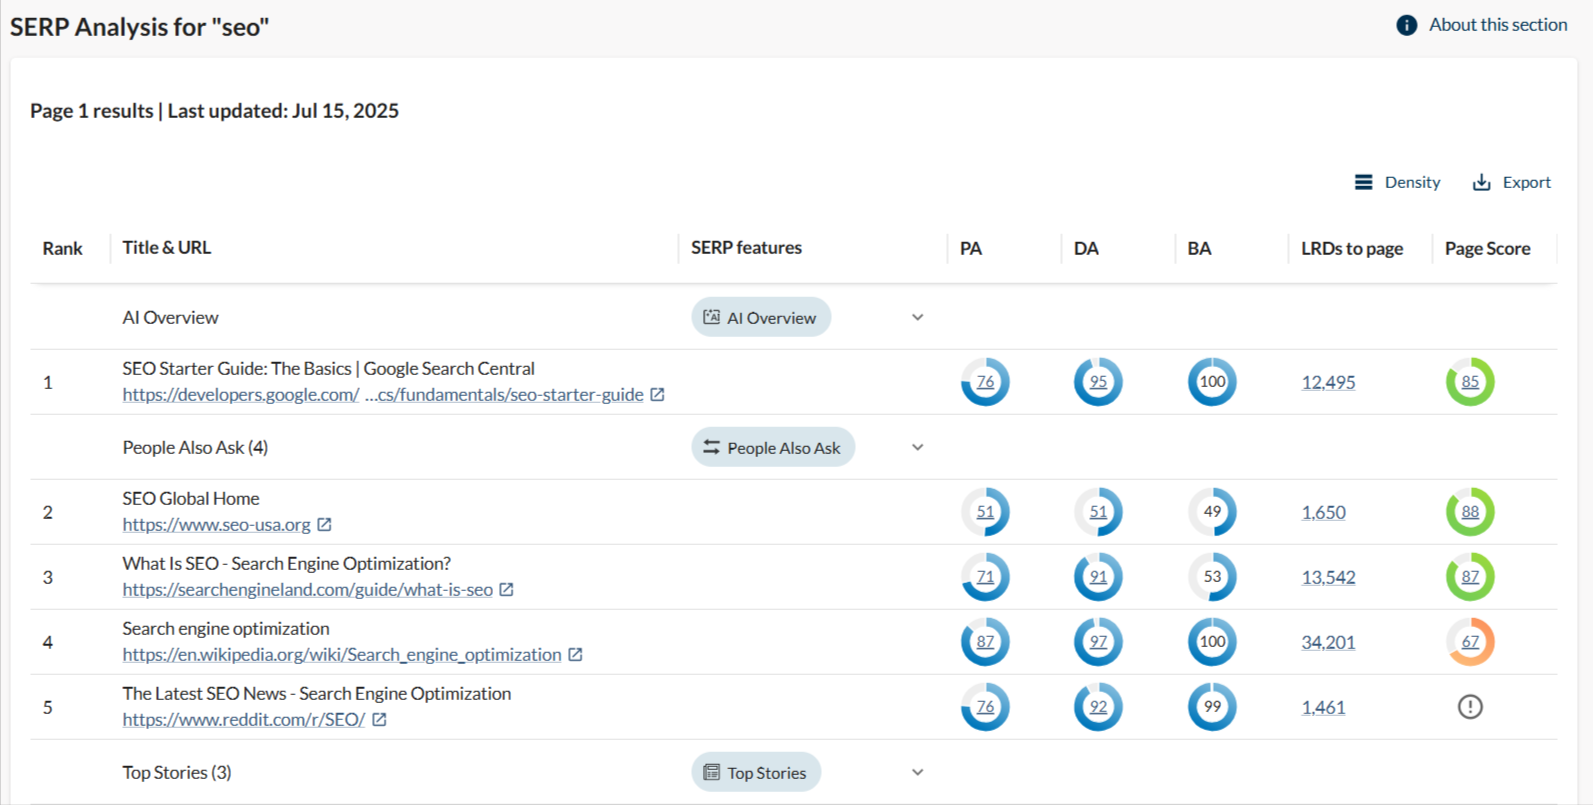Click the 'Page 1 results | Last updated' text
1593x805 pixels.
pyautogui.click(x=214, y=111)
